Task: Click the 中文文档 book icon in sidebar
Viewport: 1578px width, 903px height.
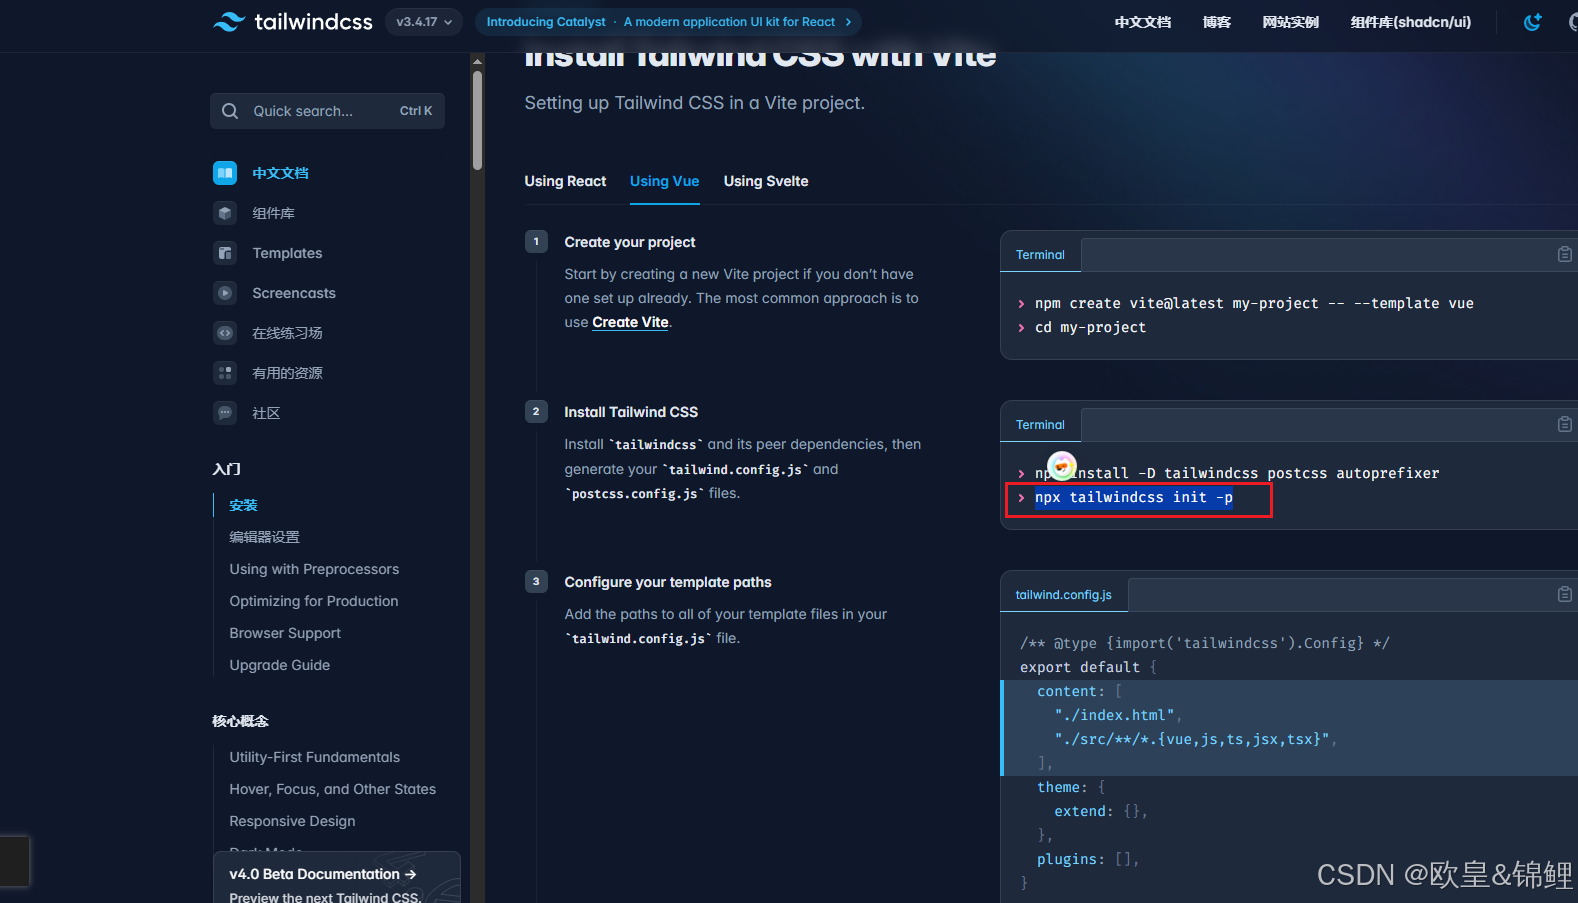Action: point(225,173)
